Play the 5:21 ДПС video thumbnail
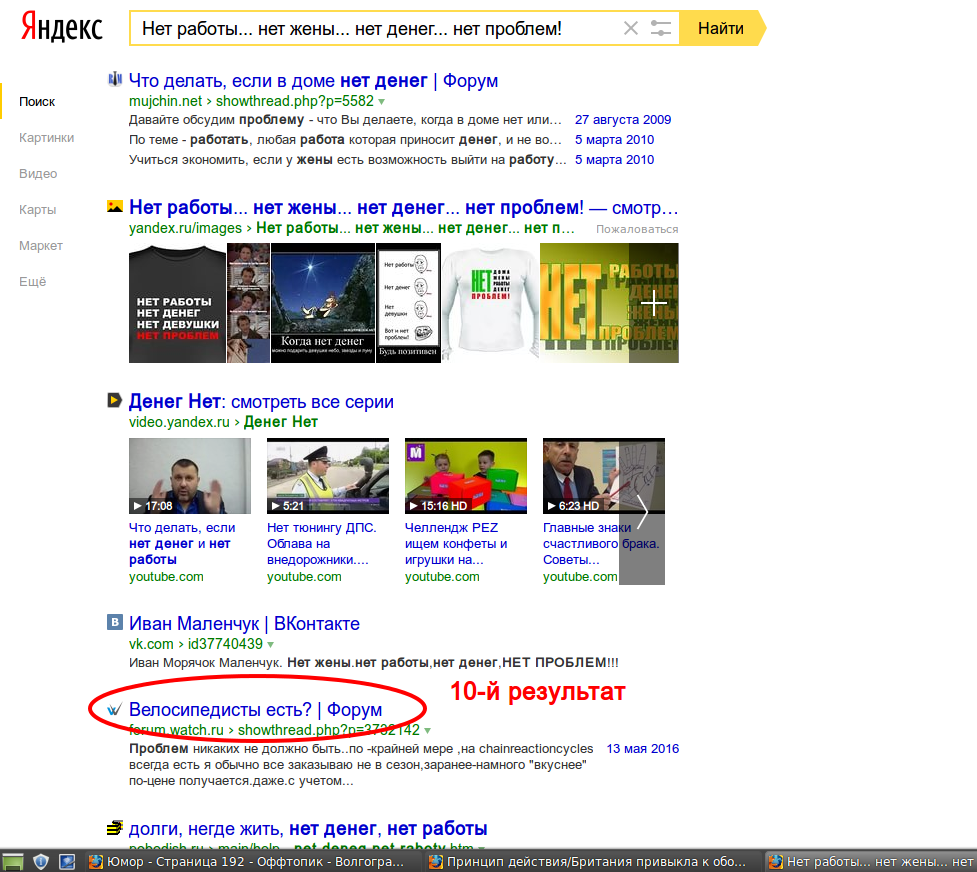977x872 pixels. coord(328,476)
